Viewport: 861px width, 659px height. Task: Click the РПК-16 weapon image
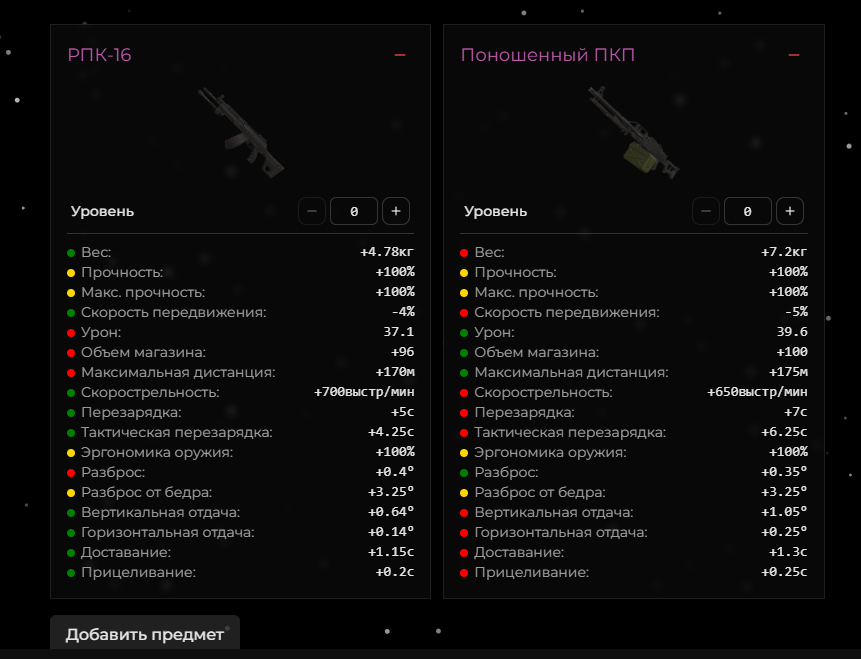click(x=241, y=132)
